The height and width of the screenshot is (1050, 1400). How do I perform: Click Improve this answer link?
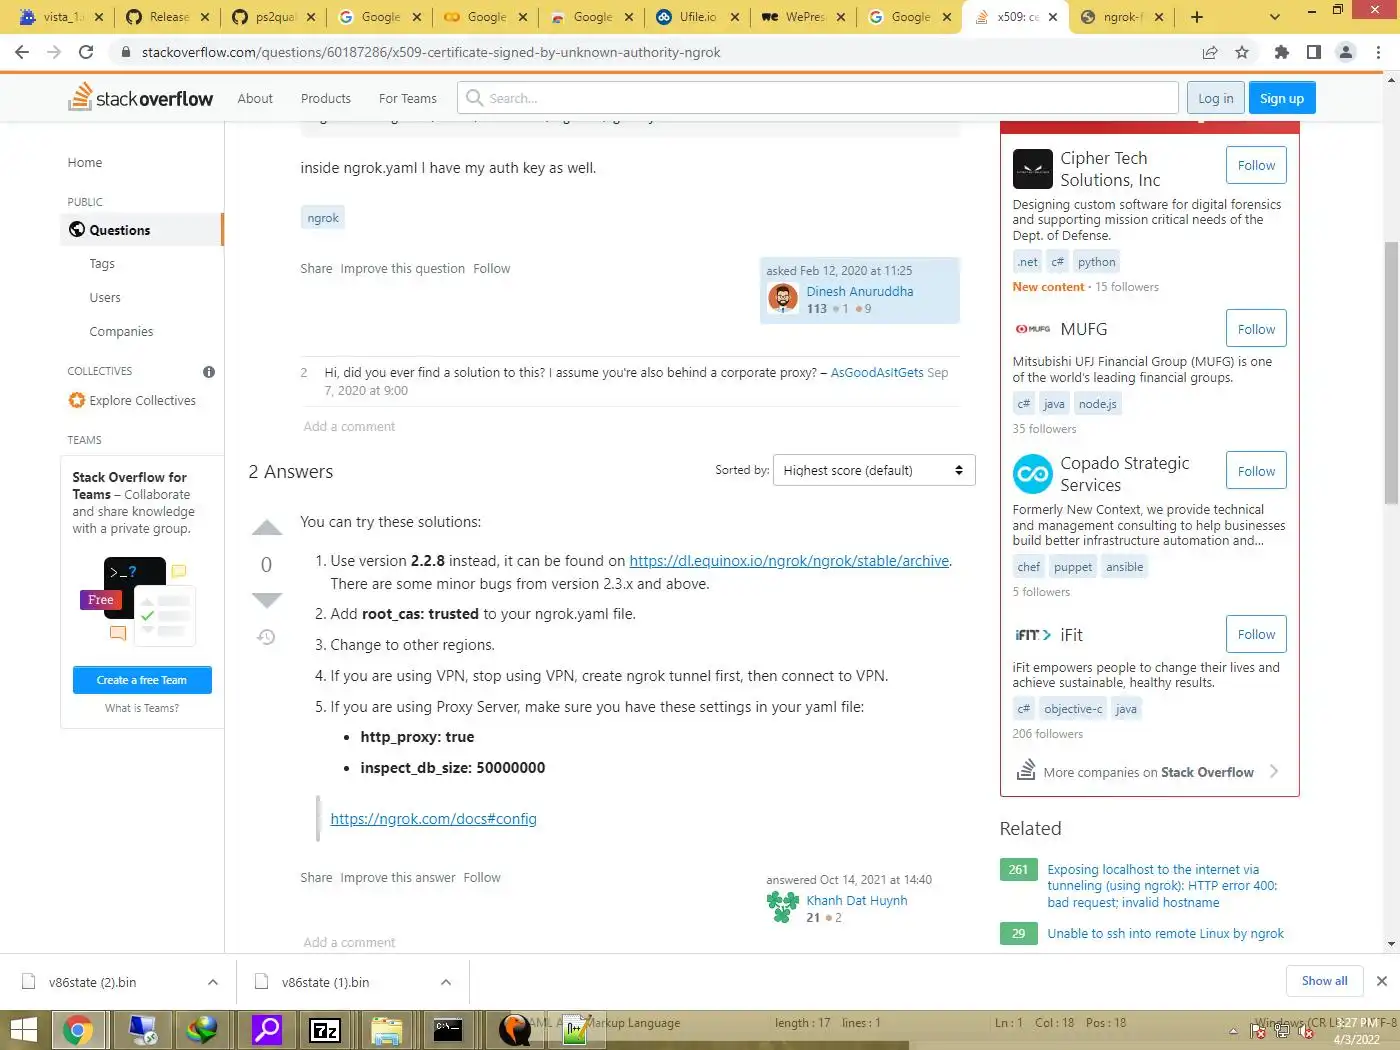click(x=398, y=878)
